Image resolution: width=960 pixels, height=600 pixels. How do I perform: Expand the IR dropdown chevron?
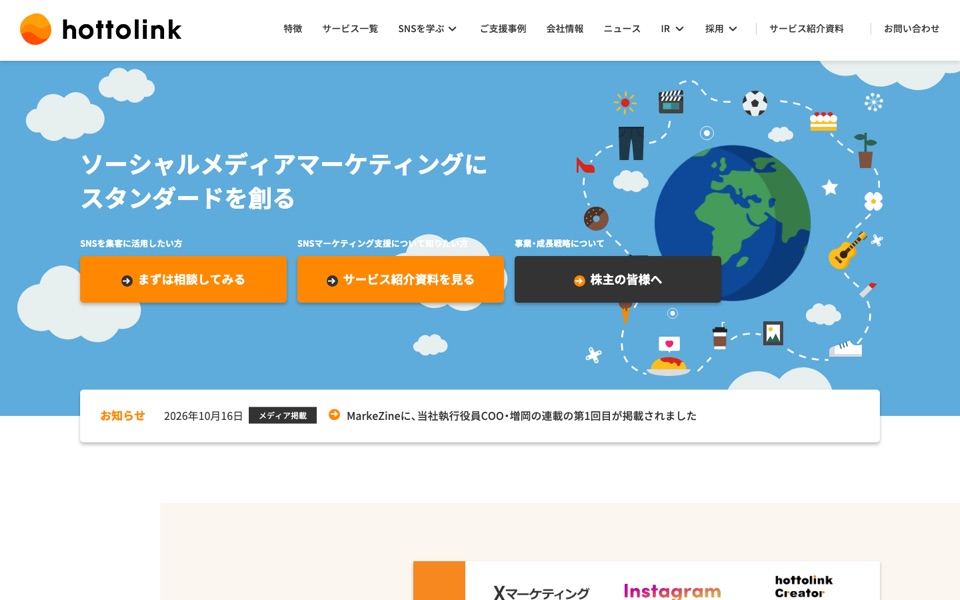pyautogui.click(x=680, y=29)
